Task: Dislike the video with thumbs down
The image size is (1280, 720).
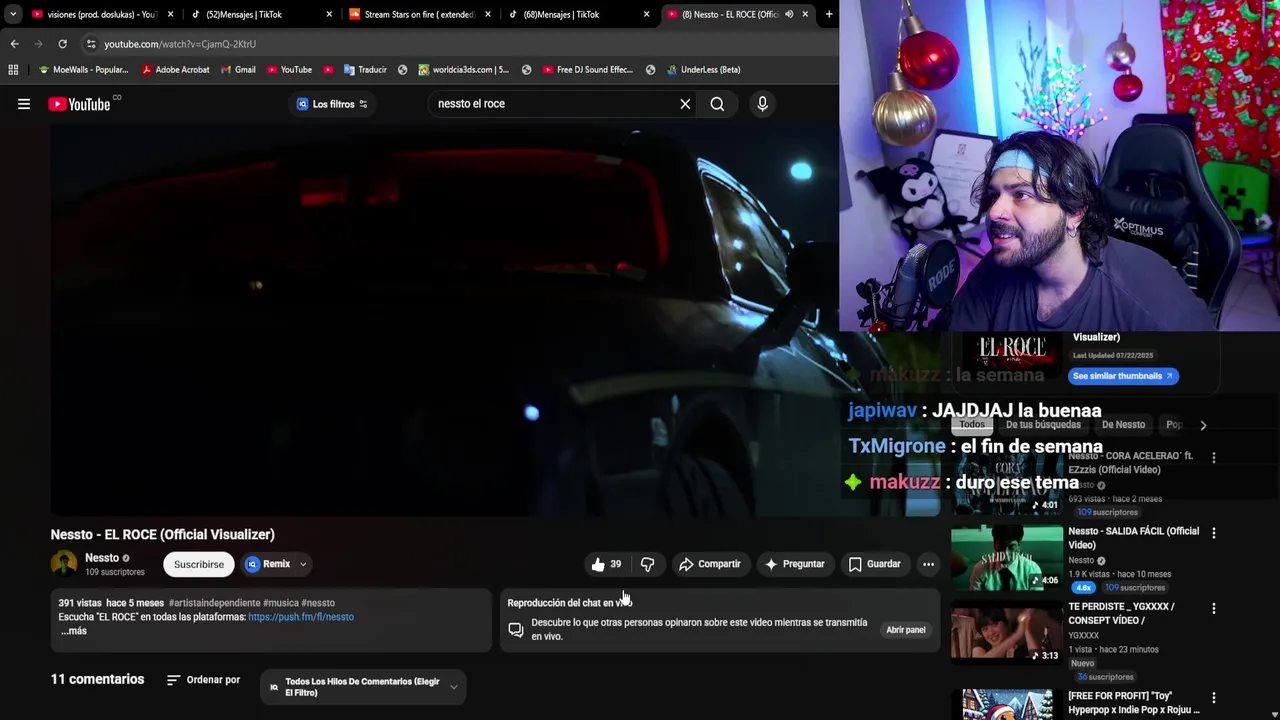Action: [647, 564]
